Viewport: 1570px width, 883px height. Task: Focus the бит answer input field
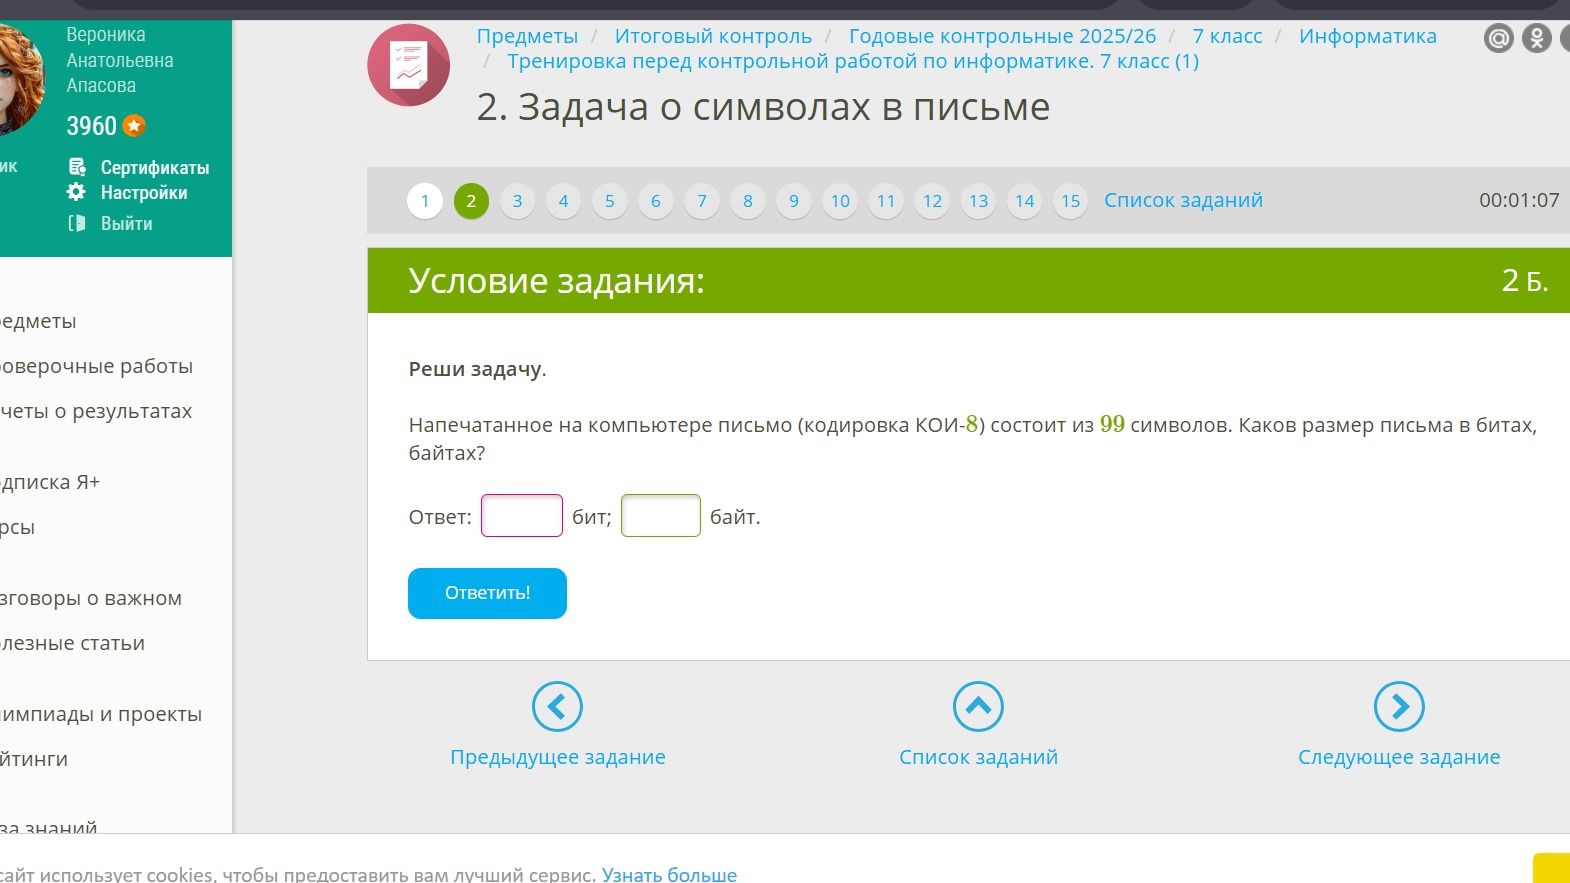(522, 516)
